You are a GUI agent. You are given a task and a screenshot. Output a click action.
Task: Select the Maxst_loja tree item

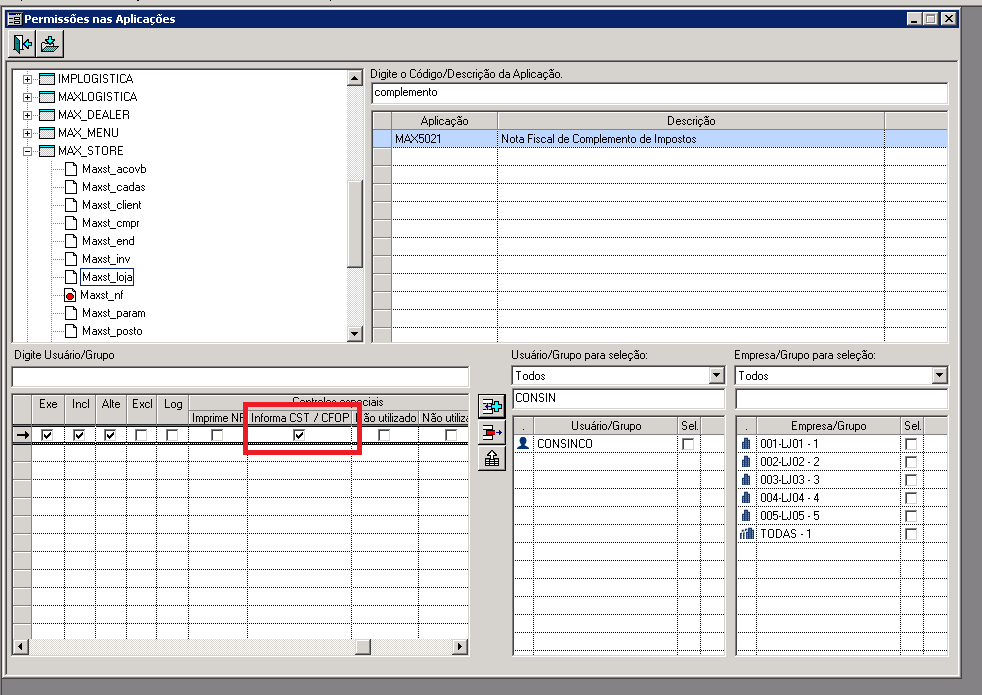[x=107, y=277]
